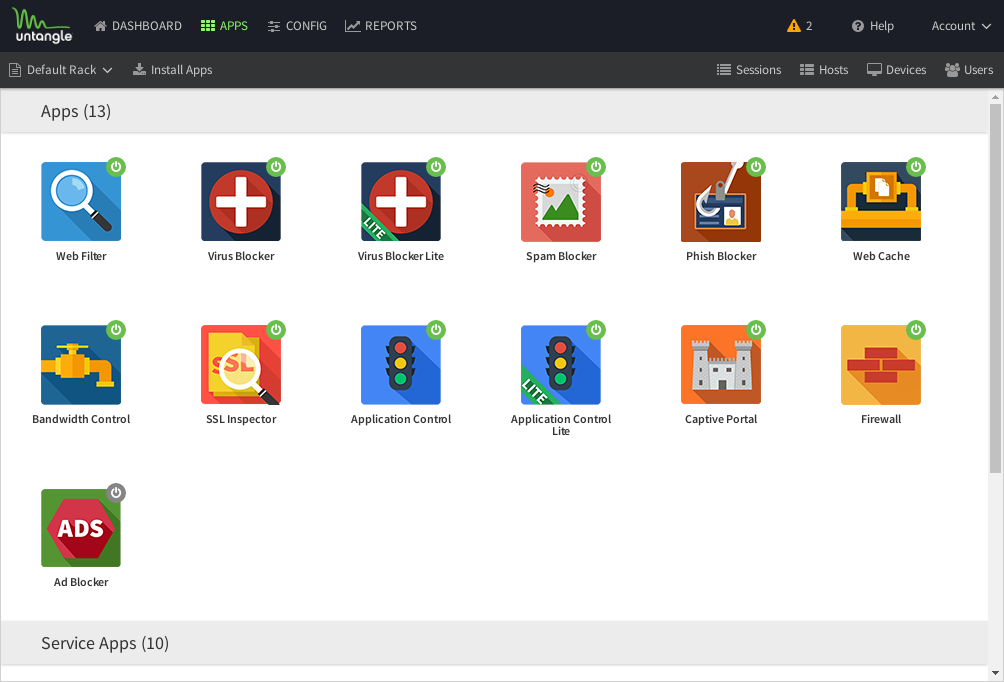The width and height of the screenshot is (1004, 682).
Task: Toggle power indicator on Virus Blocker Lite
Action: pos(436,166)
